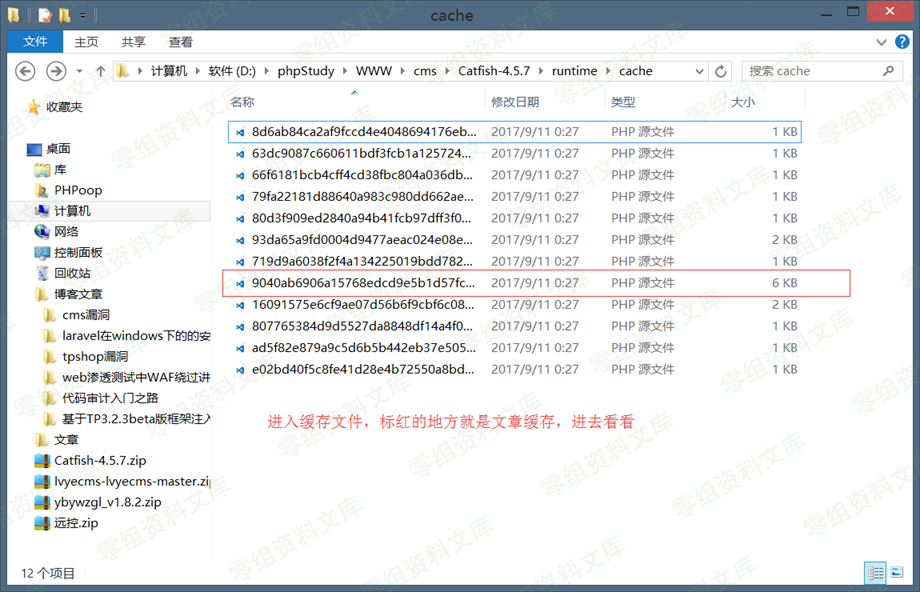This screenshot has height=592, width=920.
Task: Click the search magnifier icon
Action: tap(887, 71)
